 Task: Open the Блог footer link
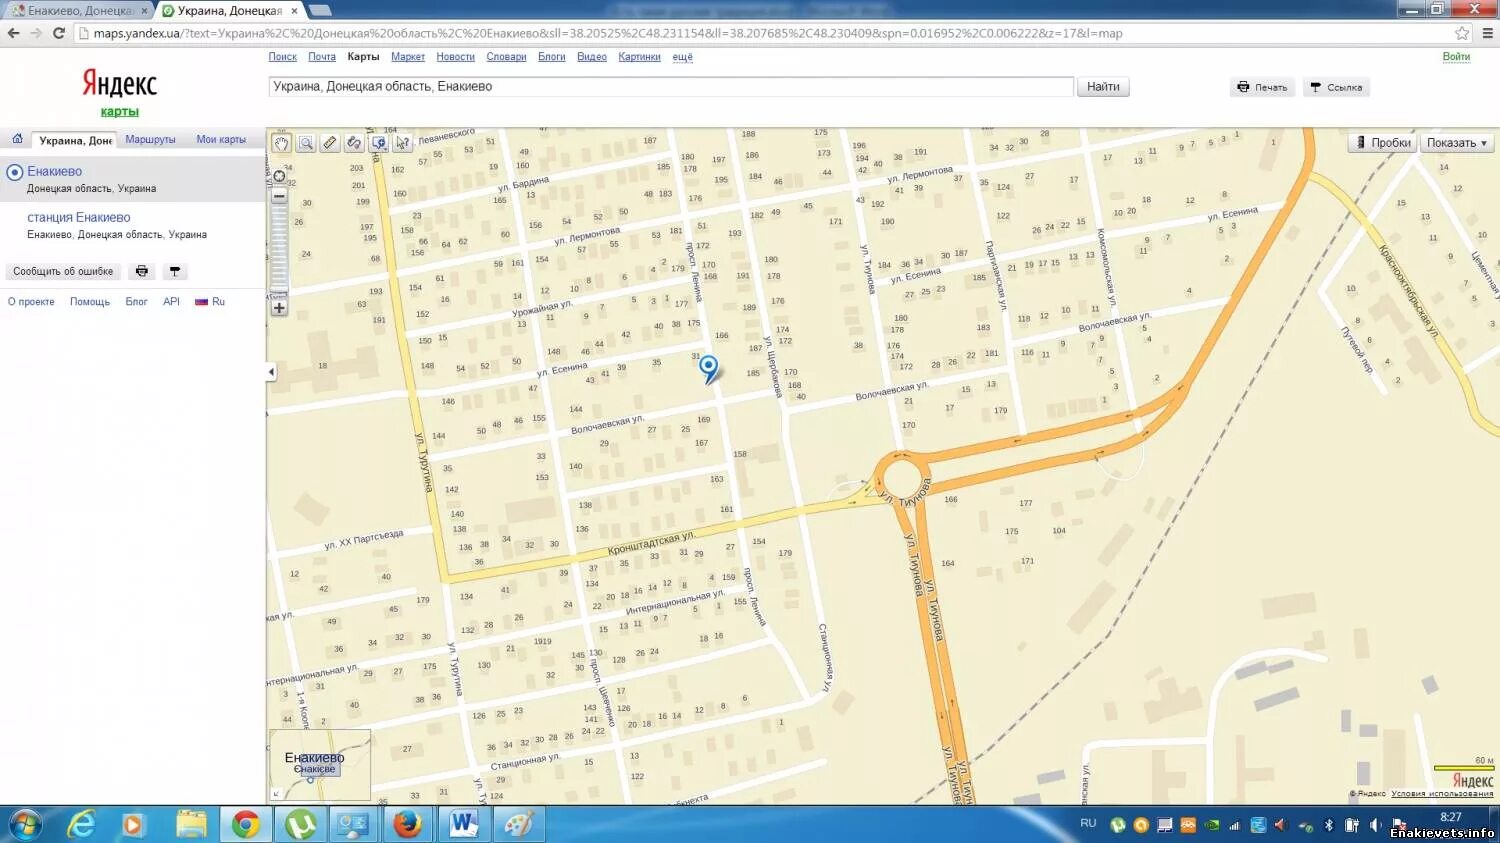point(136,302)
